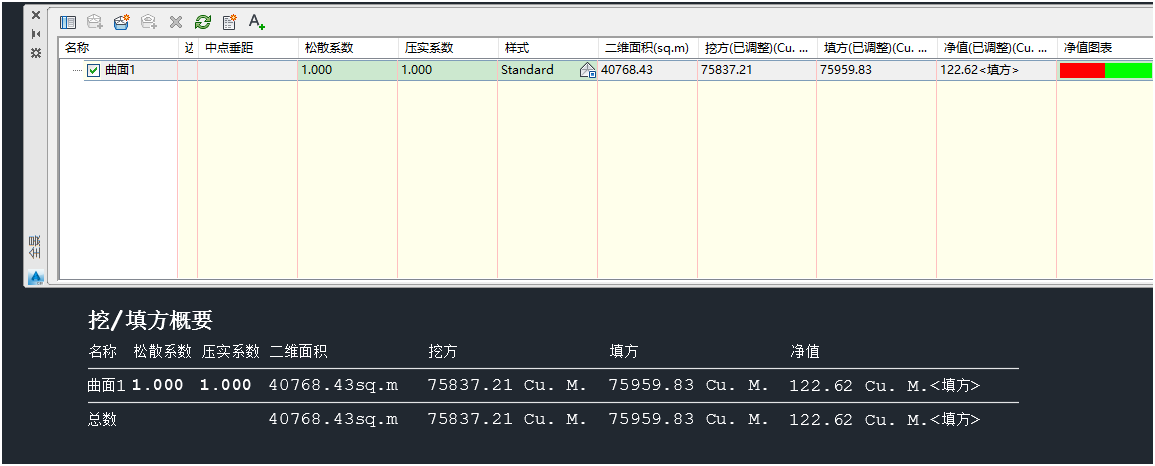Select the 122.62<填方> net value cell
1155x466 pixels.
[x=997, y=71]
